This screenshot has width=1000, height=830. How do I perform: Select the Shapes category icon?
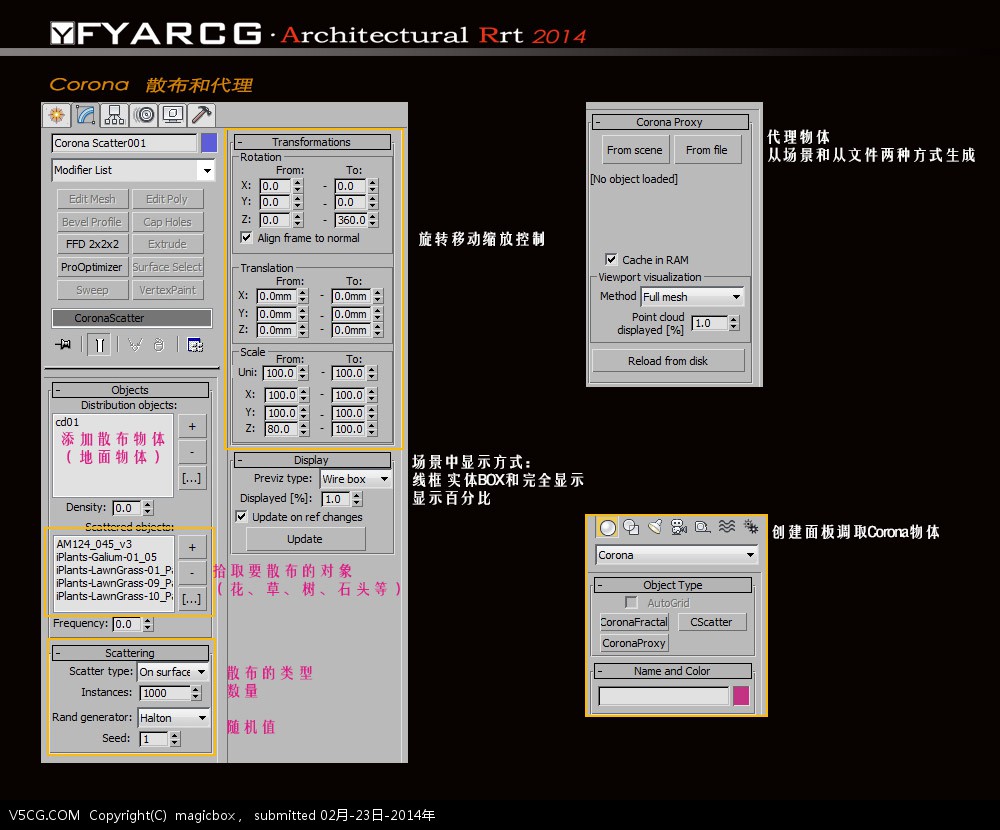pos(631,527)
